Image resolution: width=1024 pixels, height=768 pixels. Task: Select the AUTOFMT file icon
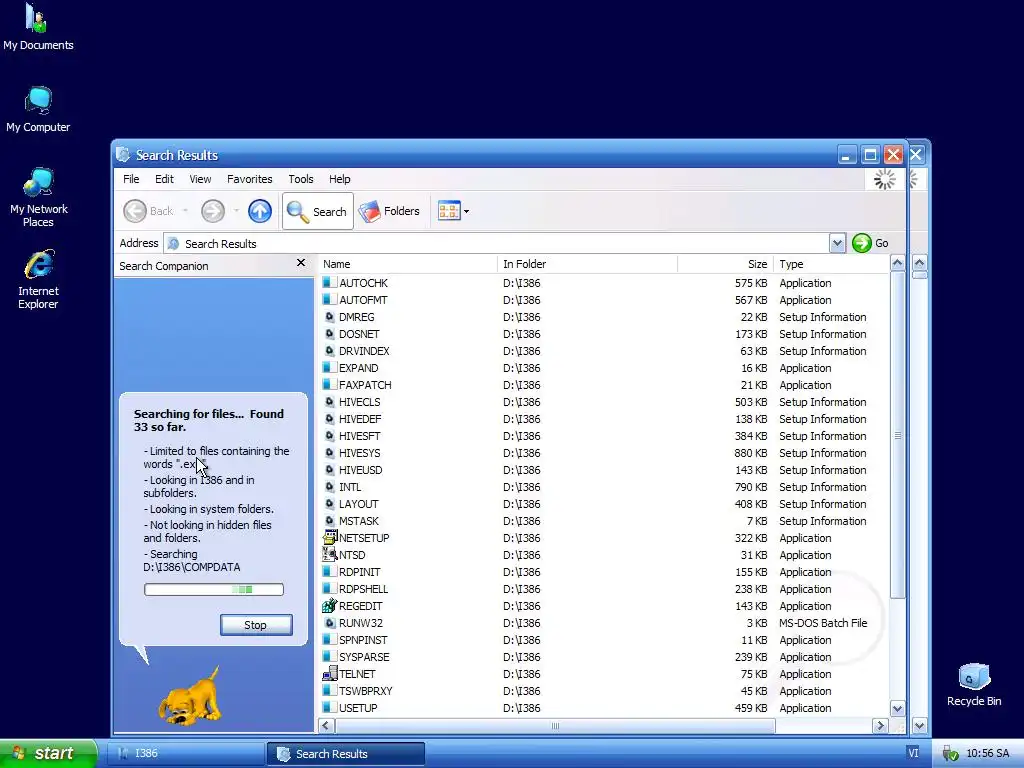click(x=329, y=300)
